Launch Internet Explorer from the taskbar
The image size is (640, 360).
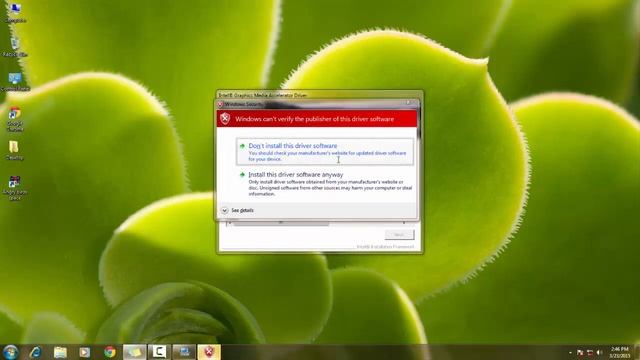coord(35,352)
